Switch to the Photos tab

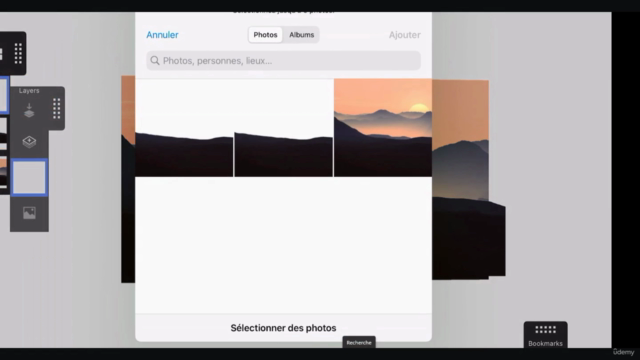tap(265, 35)
